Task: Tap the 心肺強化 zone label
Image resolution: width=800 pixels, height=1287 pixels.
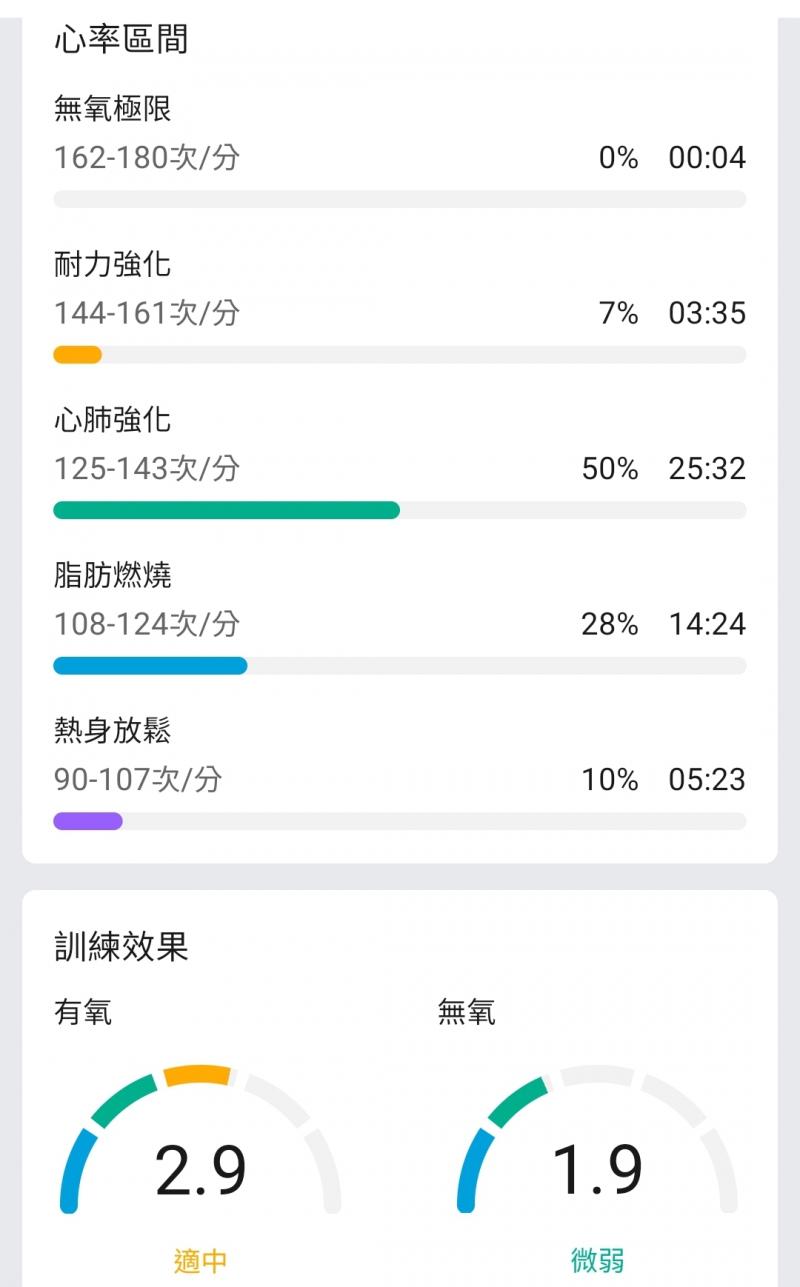Action: point(112,419)
